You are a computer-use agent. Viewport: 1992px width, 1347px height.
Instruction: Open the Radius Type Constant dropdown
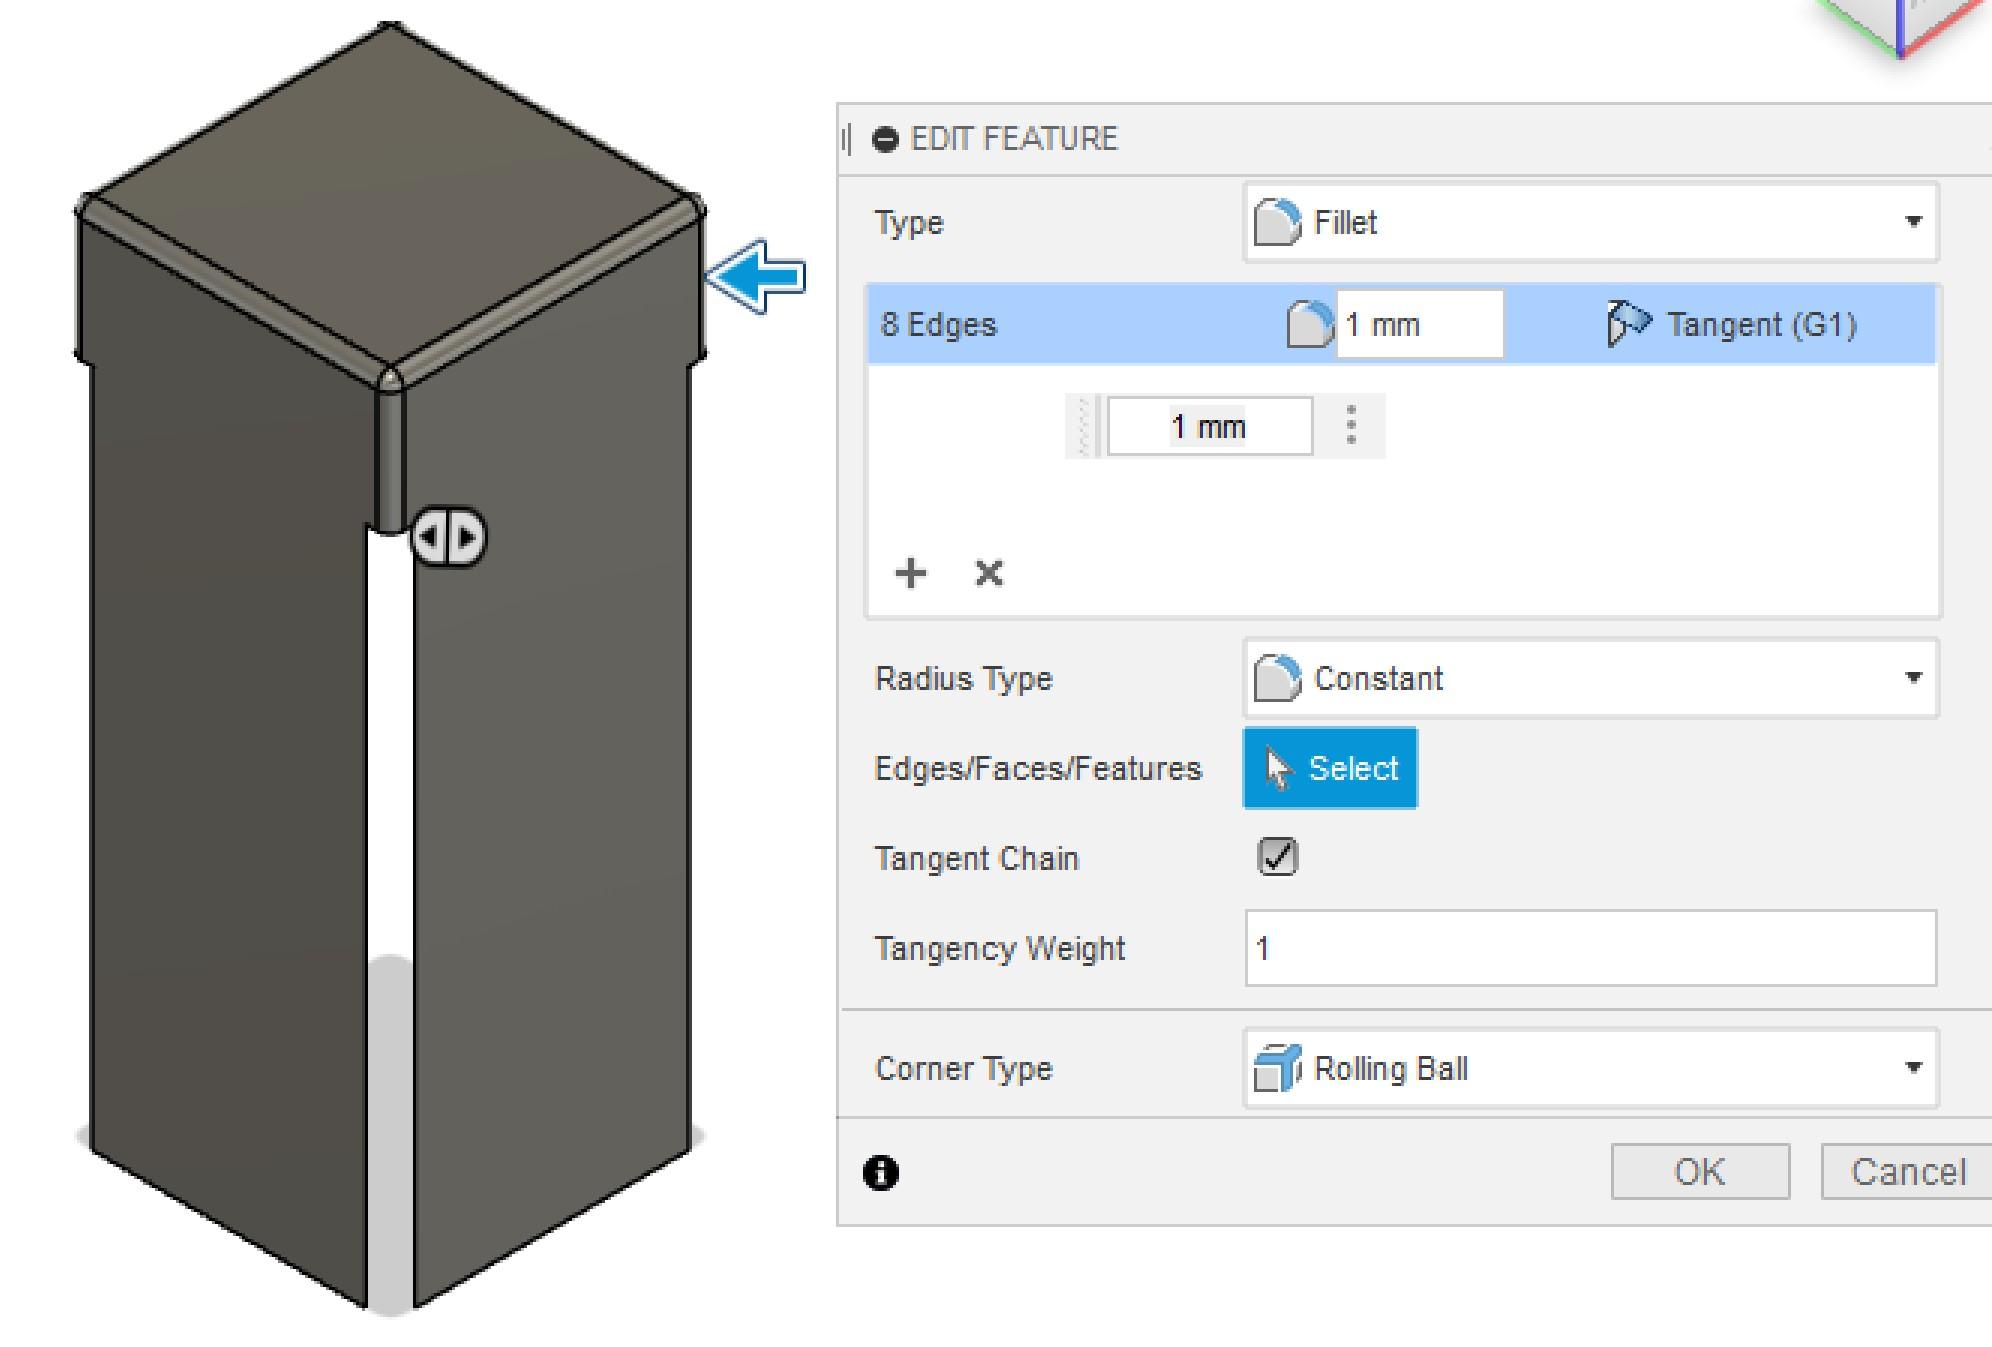[1590, 678]
